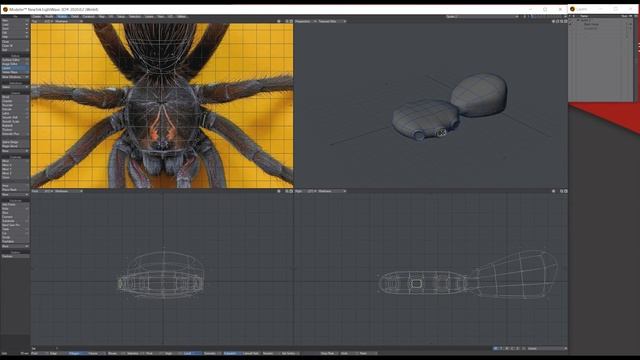This screenshot has height=360, width=640.
Task: Open the Image Editor
Action: 15,64
